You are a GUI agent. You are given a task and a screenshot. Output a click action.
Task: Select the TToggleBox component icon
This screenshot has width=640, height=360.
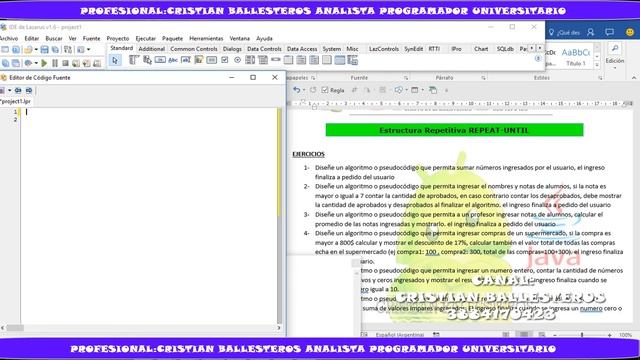click(x=211, y=60)
